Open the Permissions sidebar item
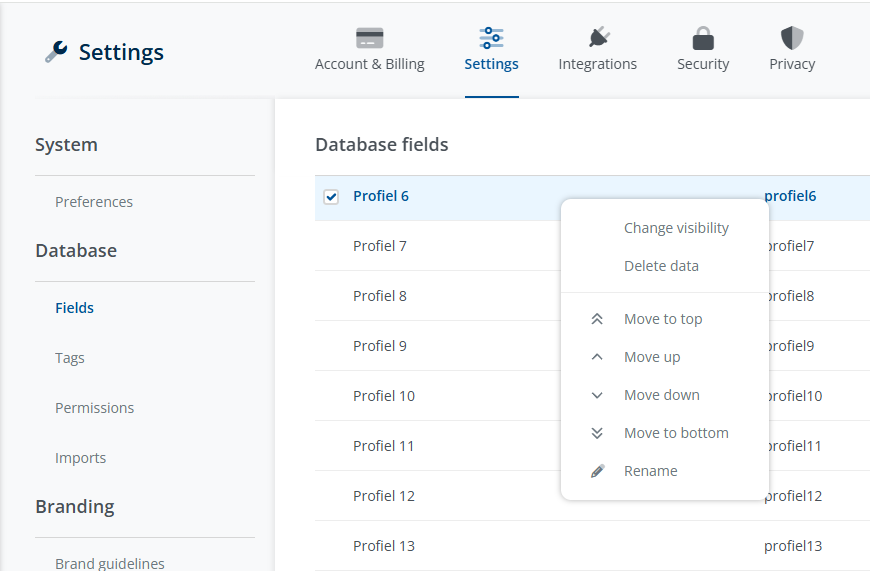This screenshot has width=870, height=571. [x=94, y=408]
